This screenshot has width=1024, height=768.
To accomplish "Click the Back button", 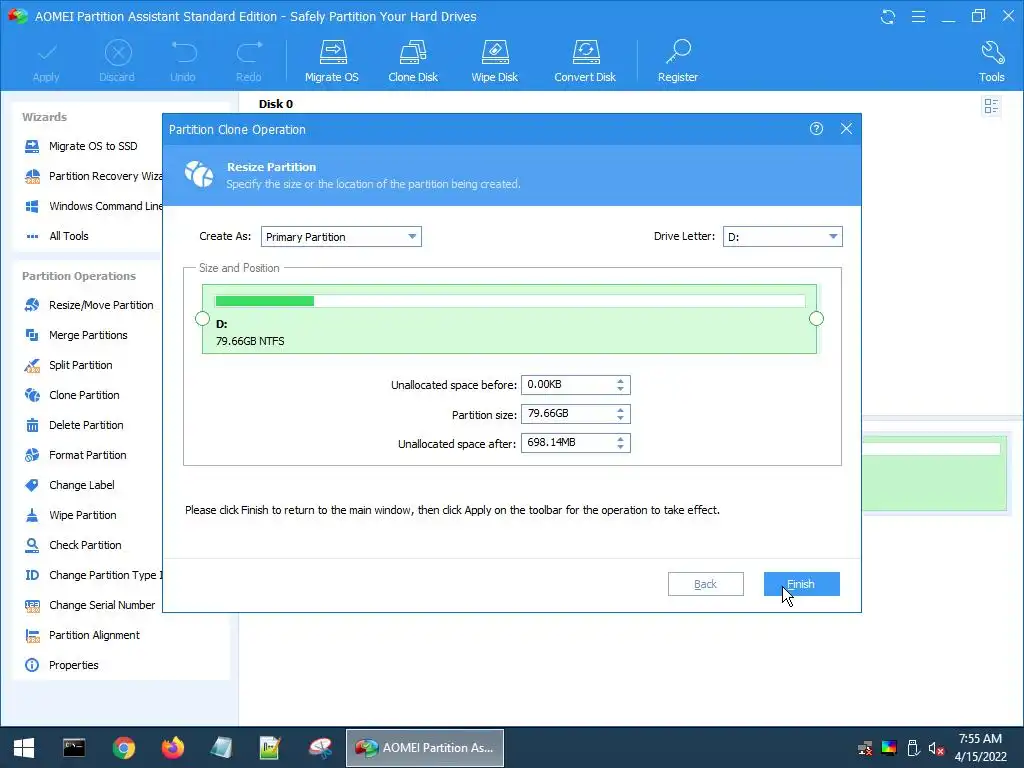I will pos(705,584).
